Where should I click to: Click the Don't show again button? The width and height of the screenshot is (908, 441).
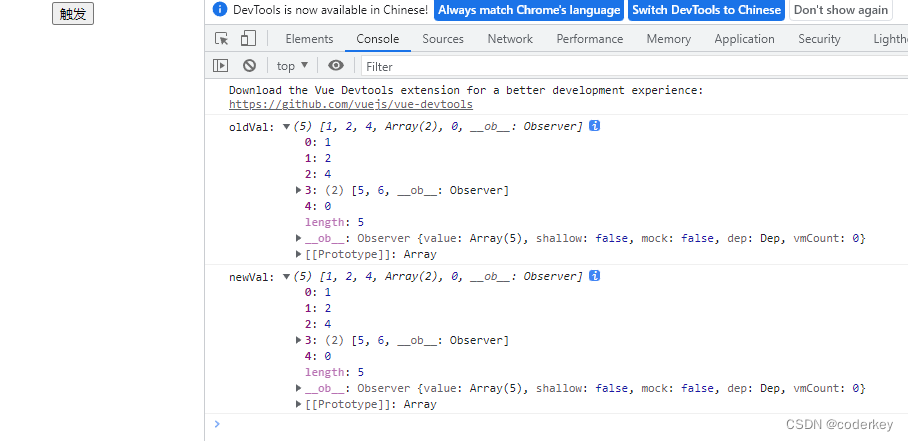[841, 10]
